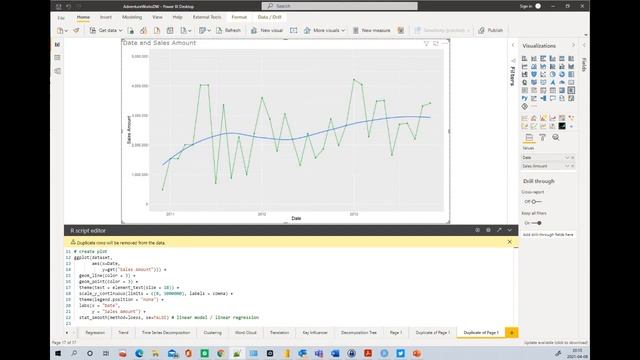Screen dimensions: 640x360
Task: Open the Format ribbon tab
Action: pyautogui.click(x=239, y=17)
